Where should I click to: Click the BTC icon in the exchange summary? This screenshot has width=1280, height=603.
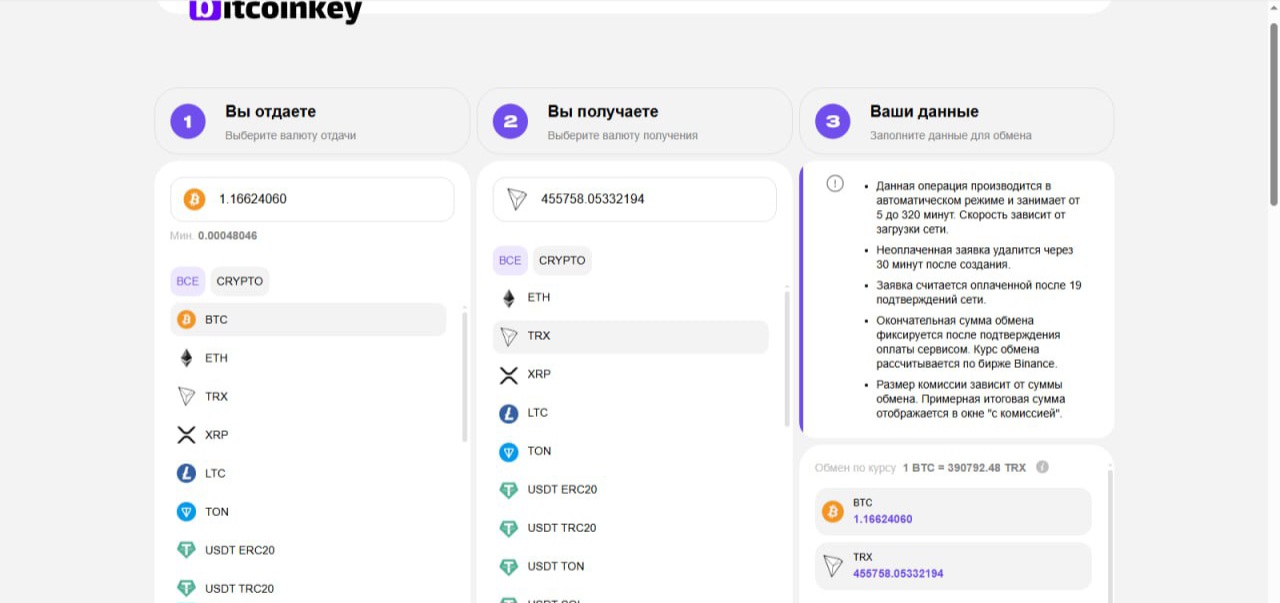click(832, 512)
